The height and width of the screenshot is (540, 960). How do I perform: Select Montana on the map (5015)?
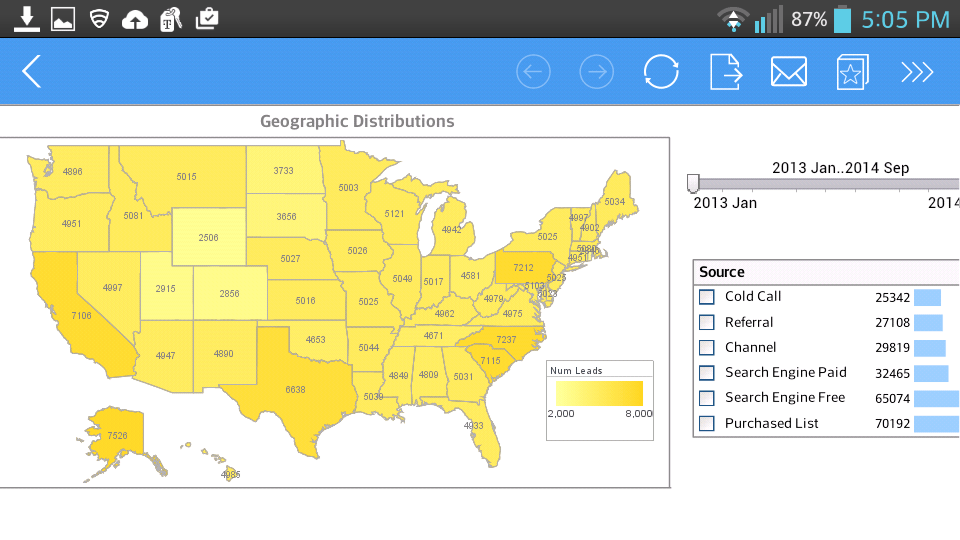[x=186, y=176]
